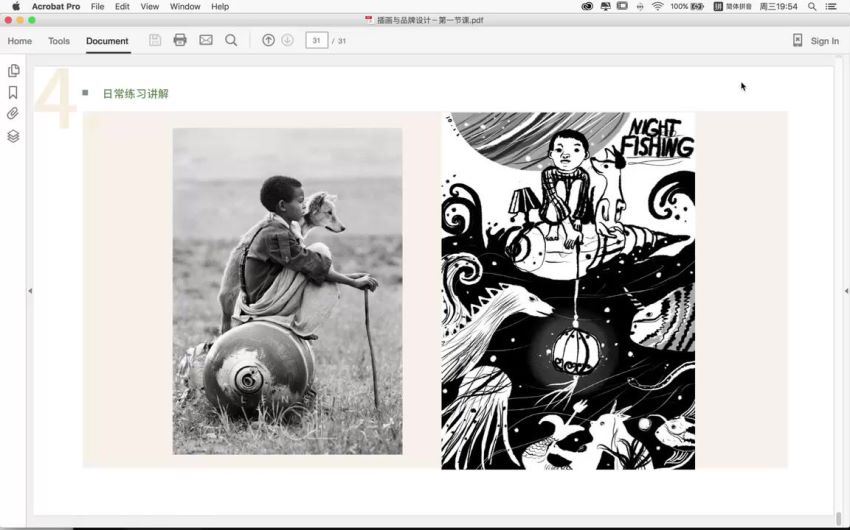The width and height of the screenshot is (850, 530).
Task: Click the Creative Cloud menu bar icon
Action: (x=587, y=7)
